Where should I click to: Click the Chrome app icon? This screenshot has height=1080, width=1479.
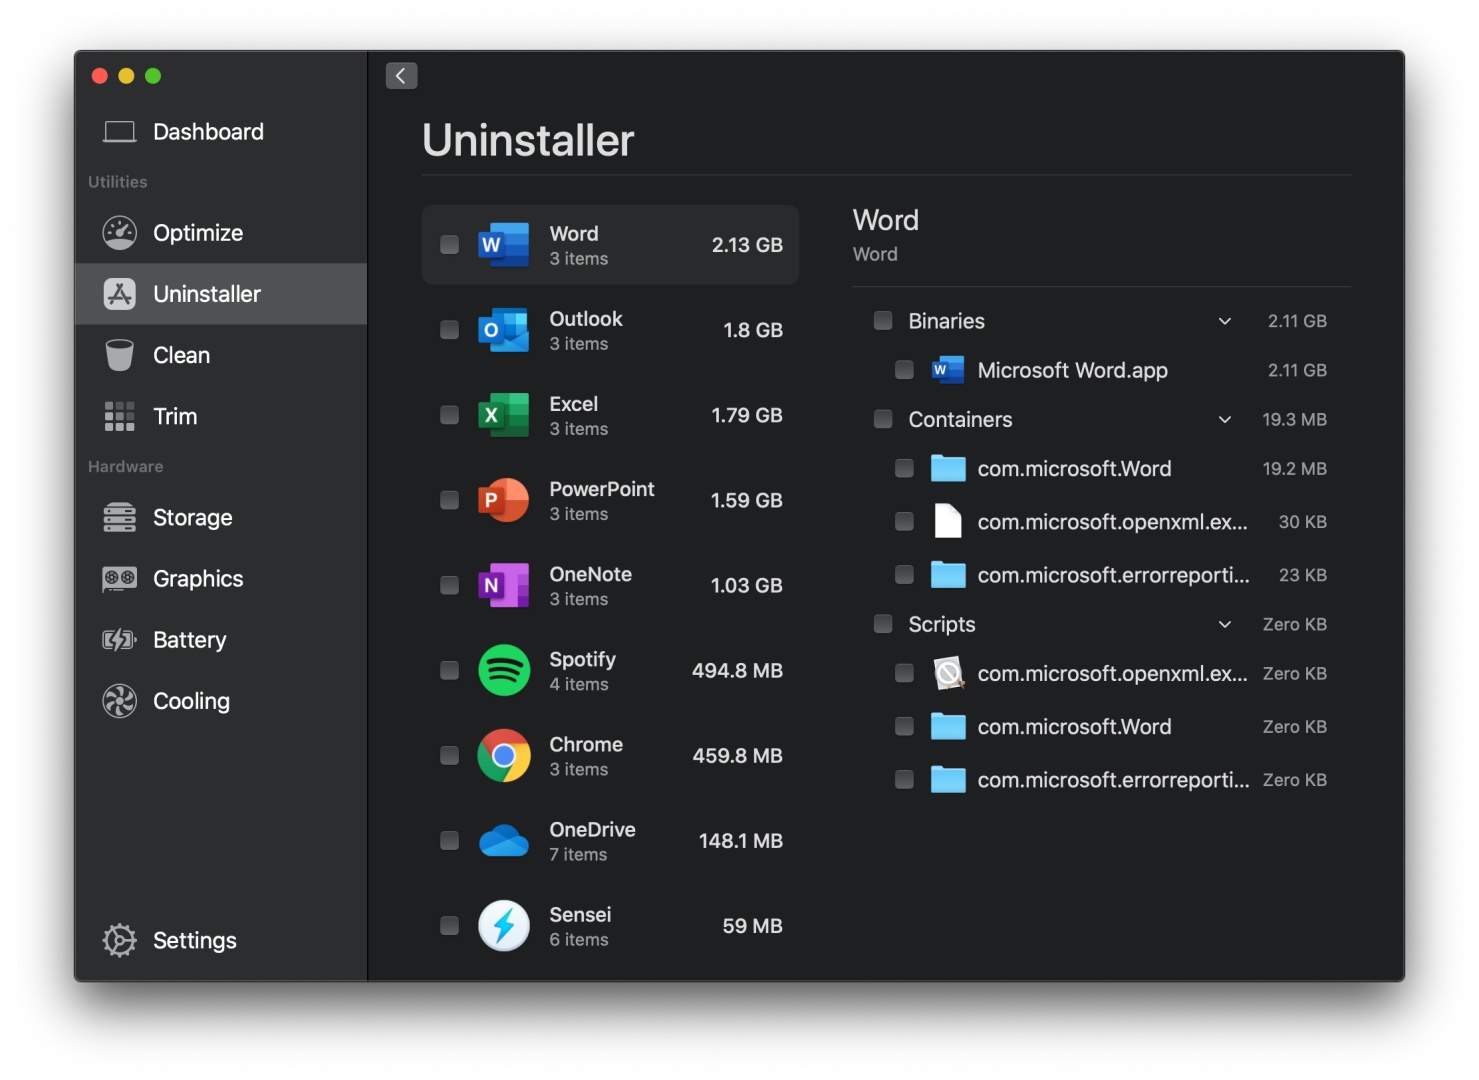(503, 755)
